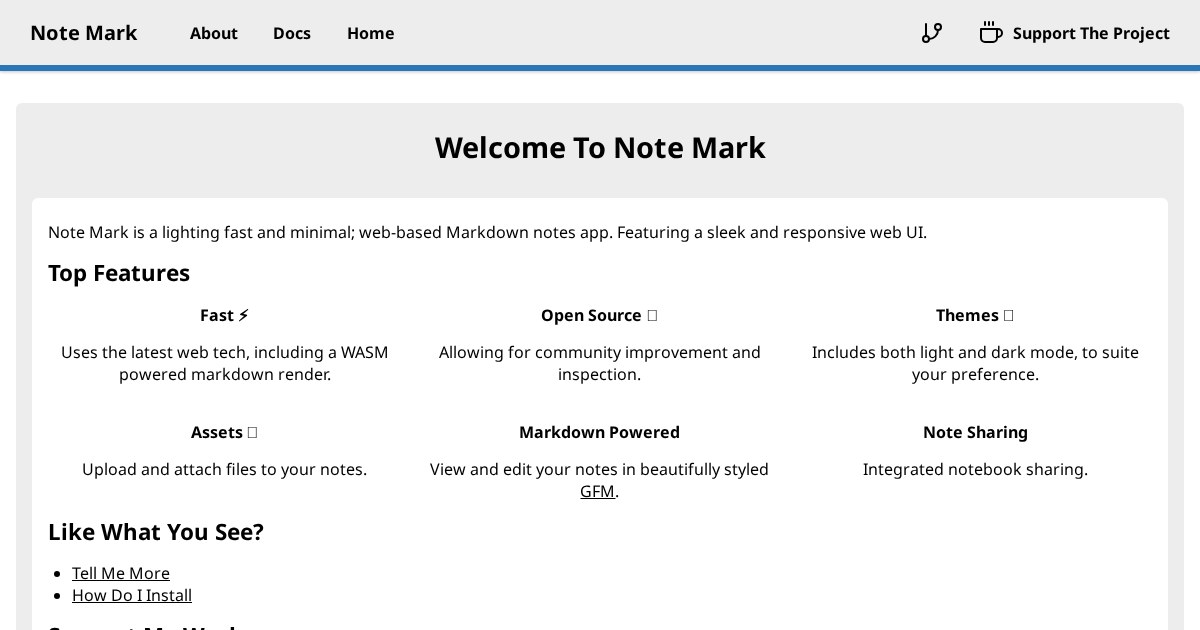
Task: Click Support The Project link
Action: 1091,33
